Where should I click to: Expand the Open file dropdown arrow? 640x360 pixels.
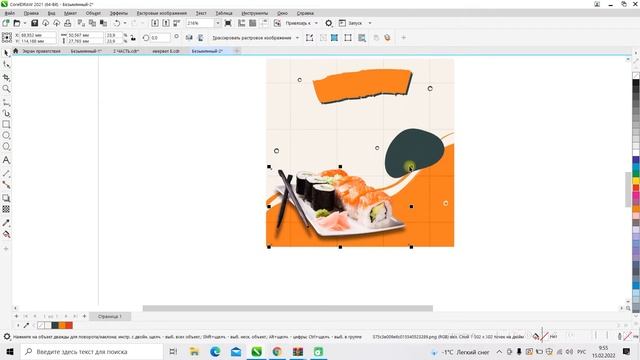pyautogui.click(x=24, y=23)
